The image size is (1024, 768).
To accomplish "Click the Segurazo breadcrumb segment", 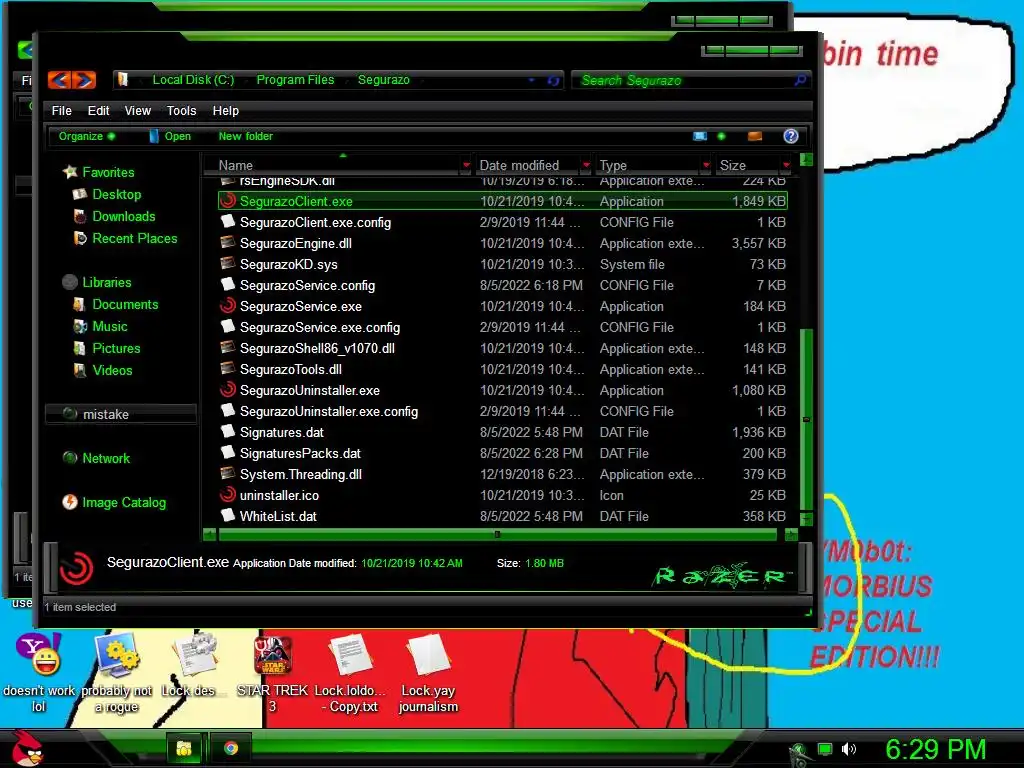I will tap(383, 80).
